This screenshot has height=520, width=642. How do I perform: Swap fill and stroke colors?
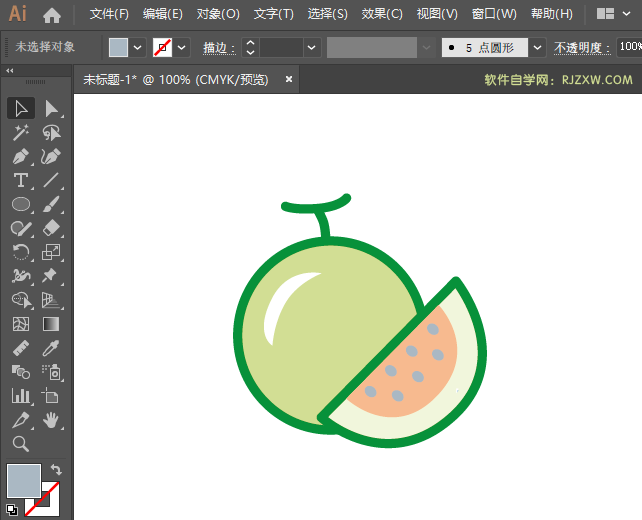57,469
